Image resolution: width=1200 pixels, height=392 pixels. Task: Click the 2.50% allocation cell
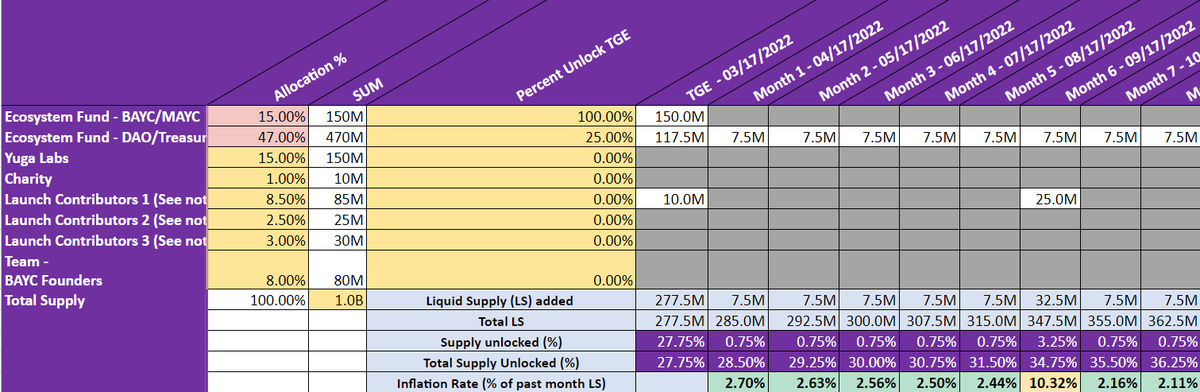coord(257,219)
